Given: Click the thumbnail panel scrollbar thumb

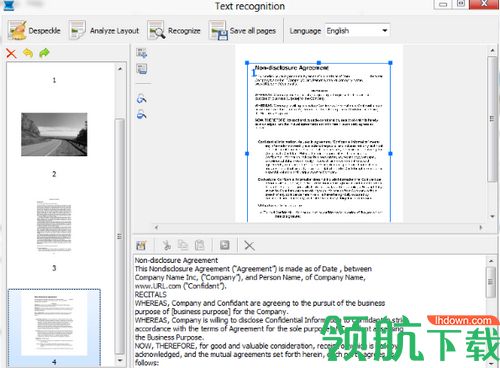Looking at the screenshot, I should tap(120, 236).
